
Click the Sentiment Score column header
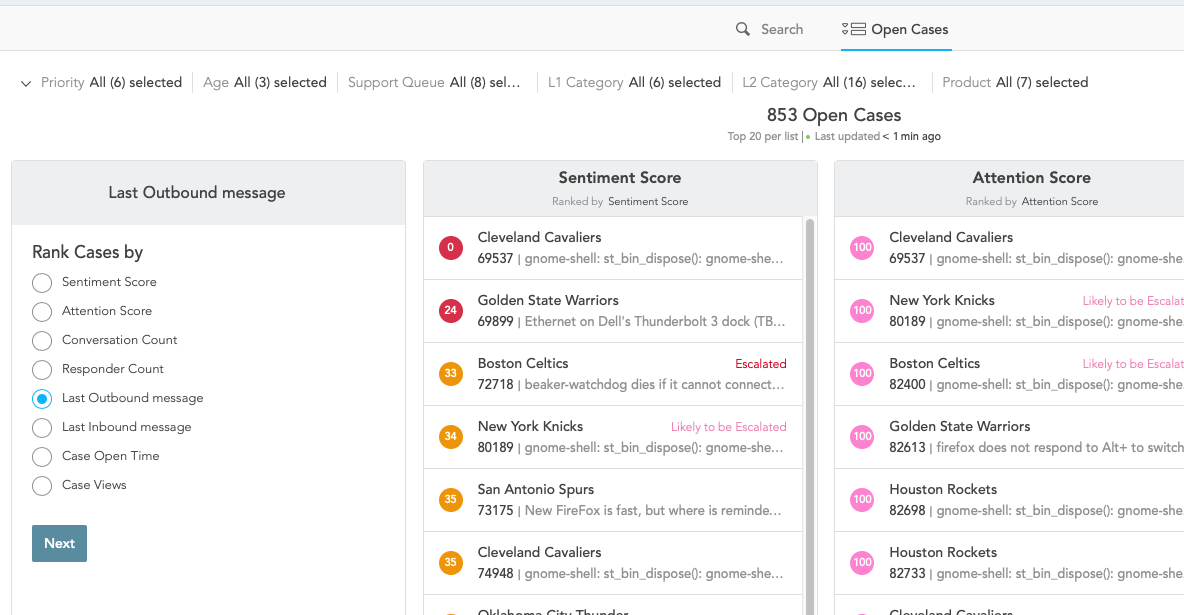point(620,188)
